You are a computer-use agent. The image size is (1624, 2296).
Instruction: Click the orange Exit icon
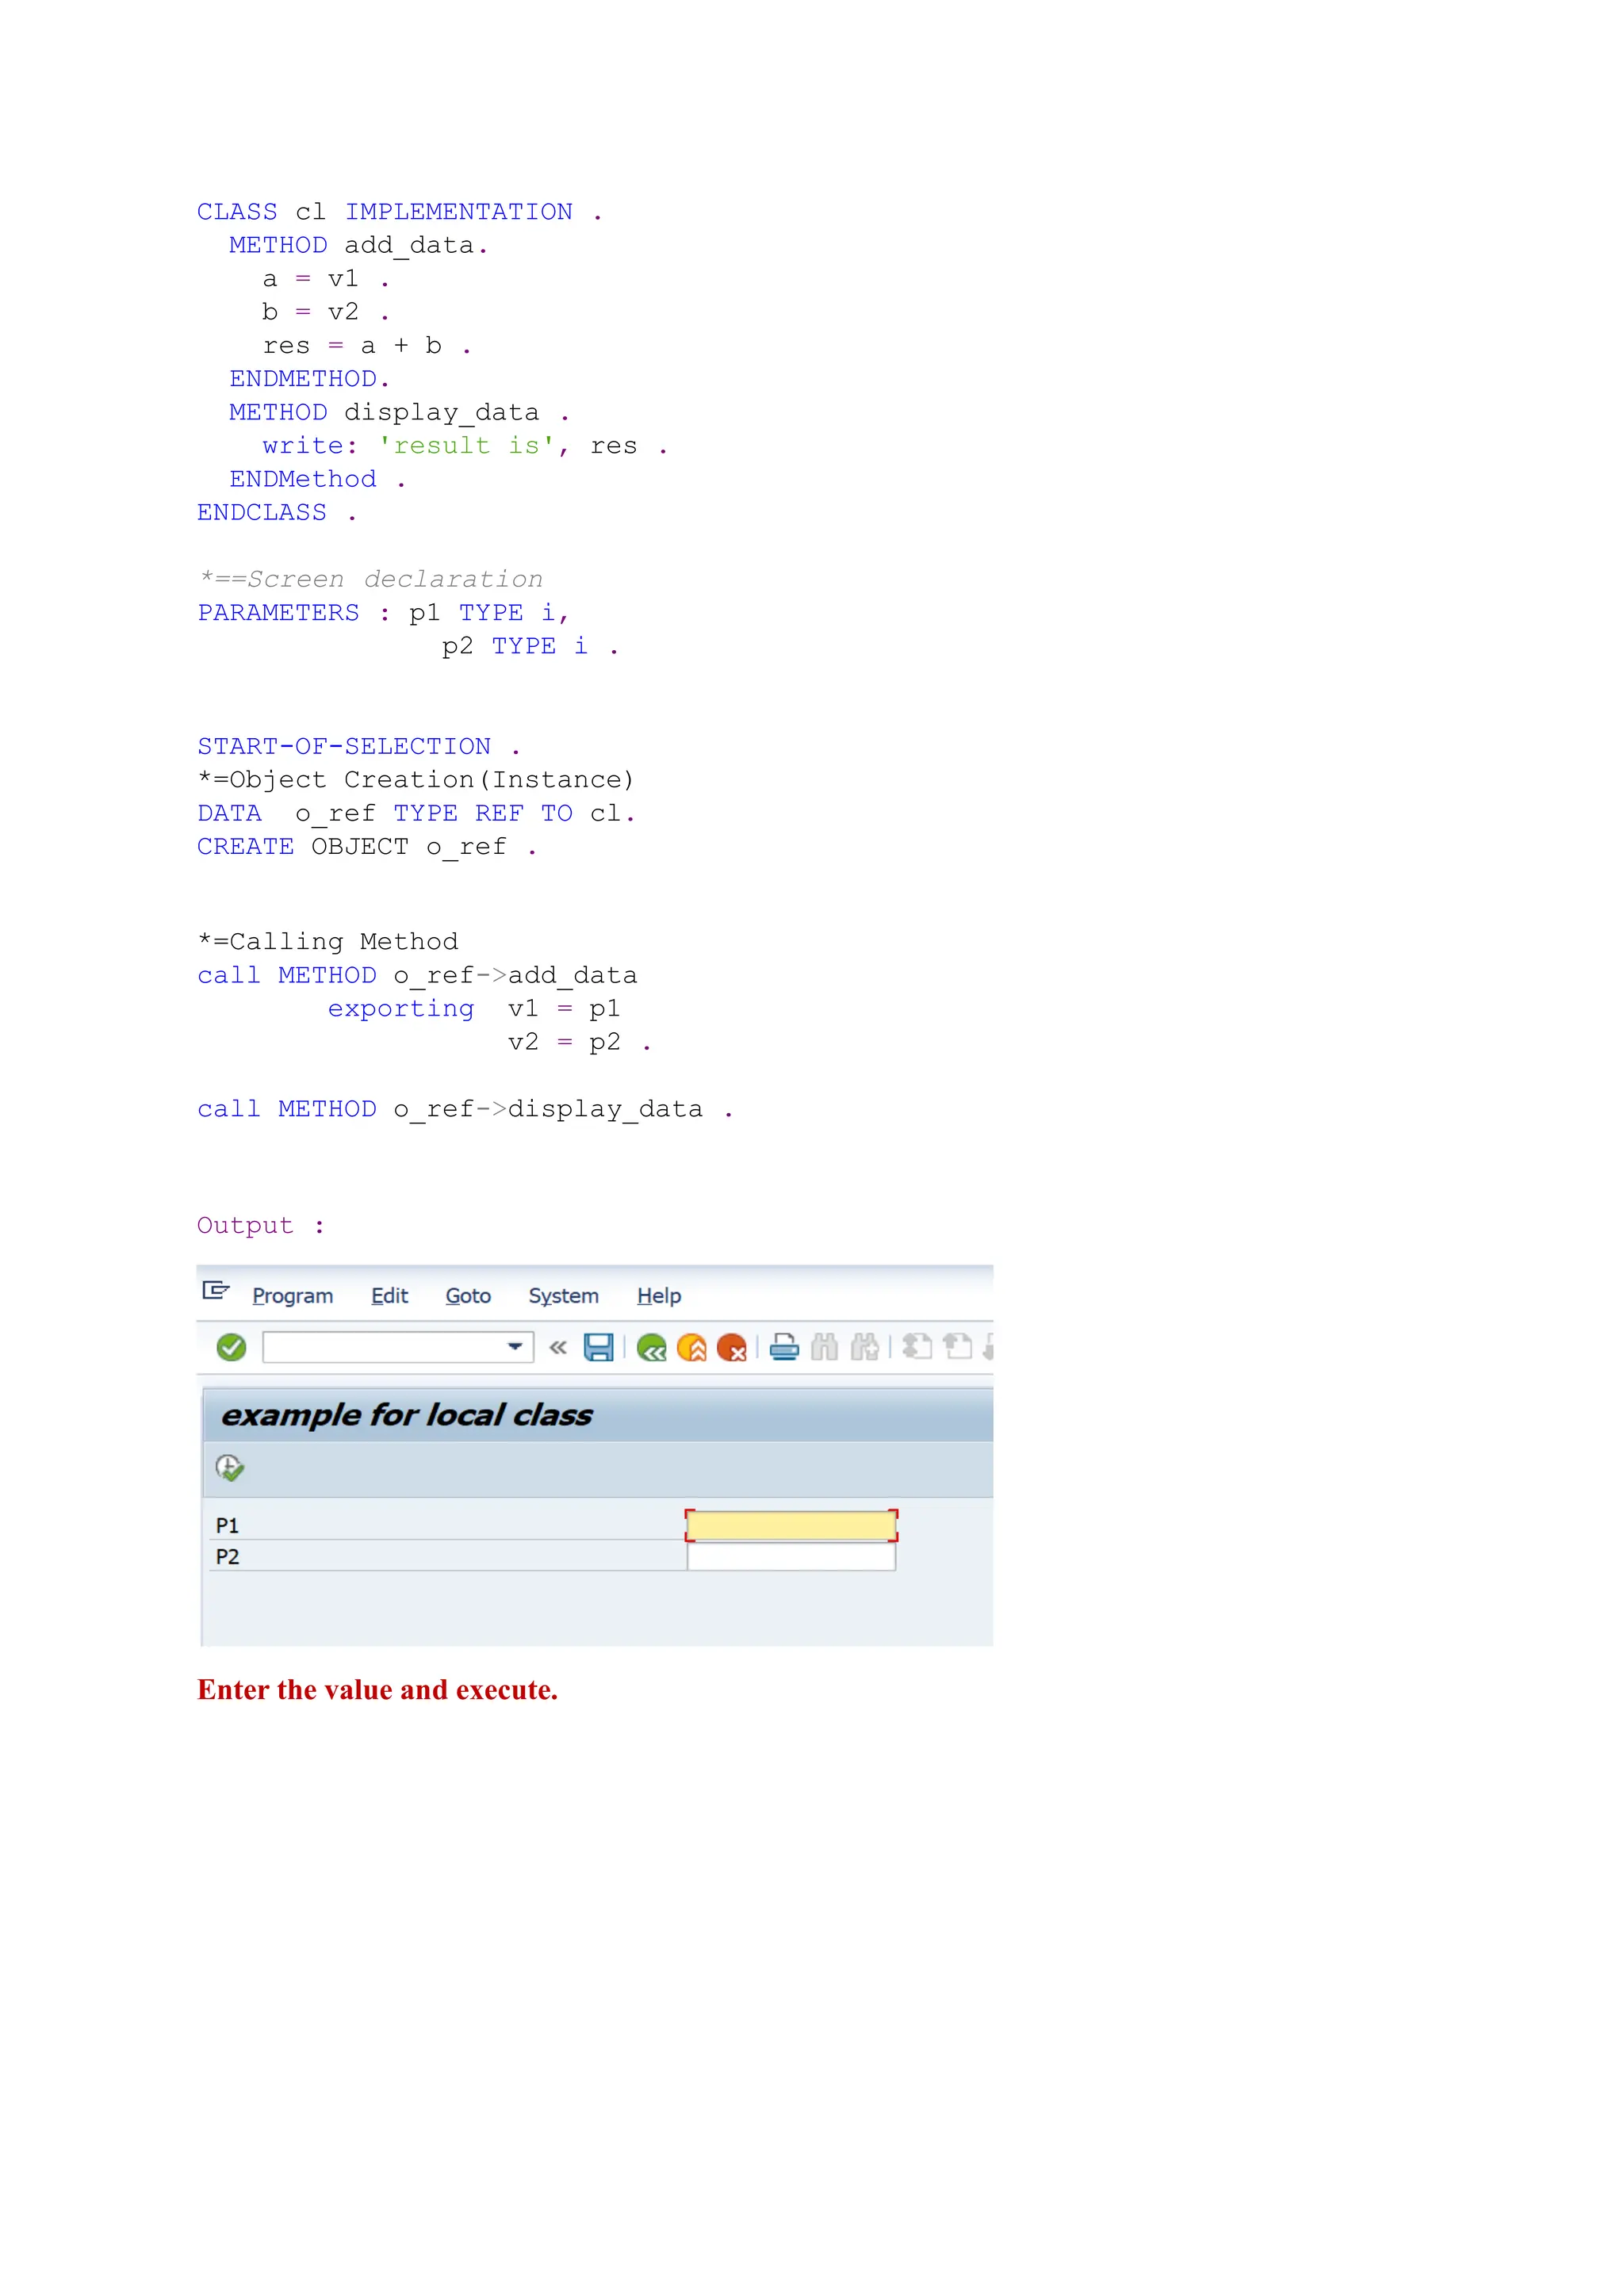[691, 1348]
